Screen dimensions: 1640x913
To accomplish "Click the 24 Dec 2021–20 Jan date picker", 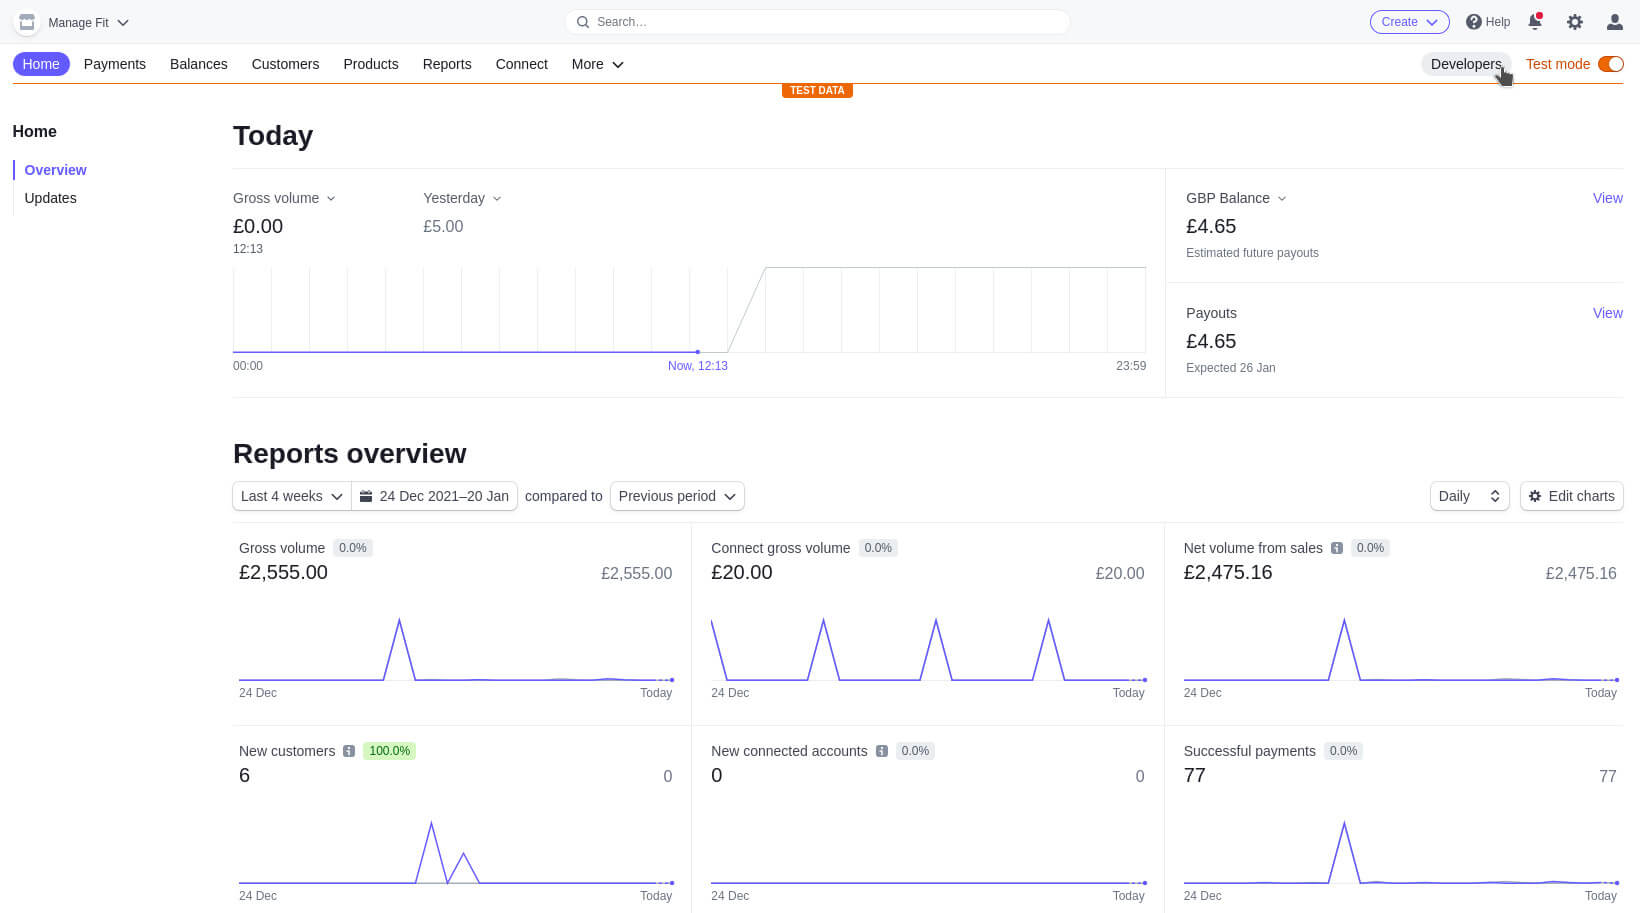I will click(434, 496).
